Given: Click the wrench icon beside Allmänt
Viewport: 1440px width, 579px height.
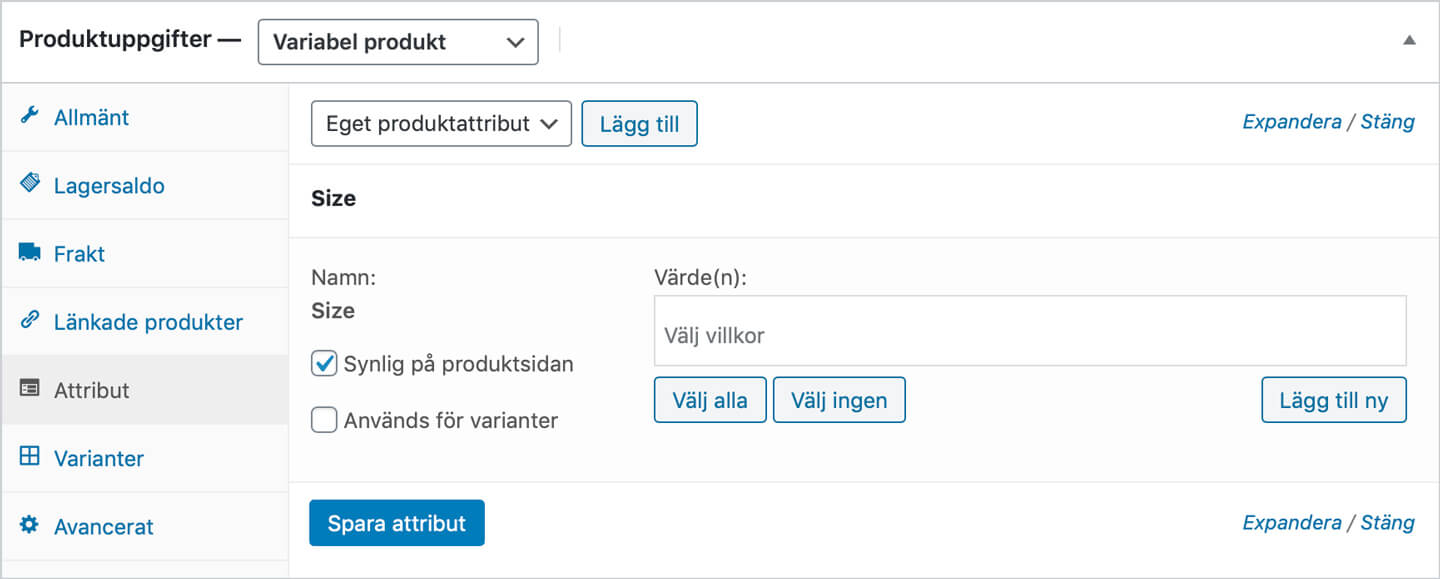Looking at the screenshot, I should pos(29,117).
